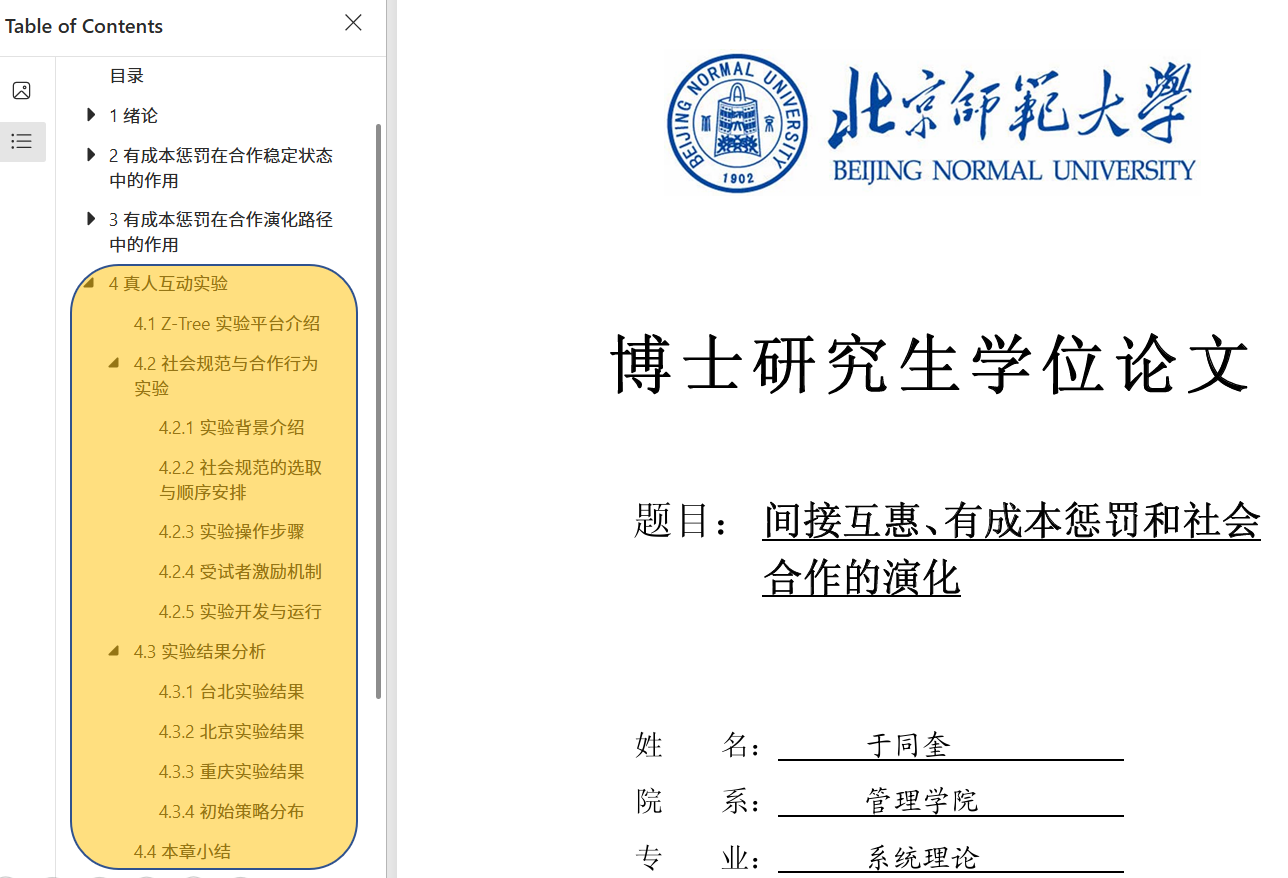Collapse section 4.3 实验结果分析 arrow
The width and height of the screenshot is (1288, 878).
114,652
